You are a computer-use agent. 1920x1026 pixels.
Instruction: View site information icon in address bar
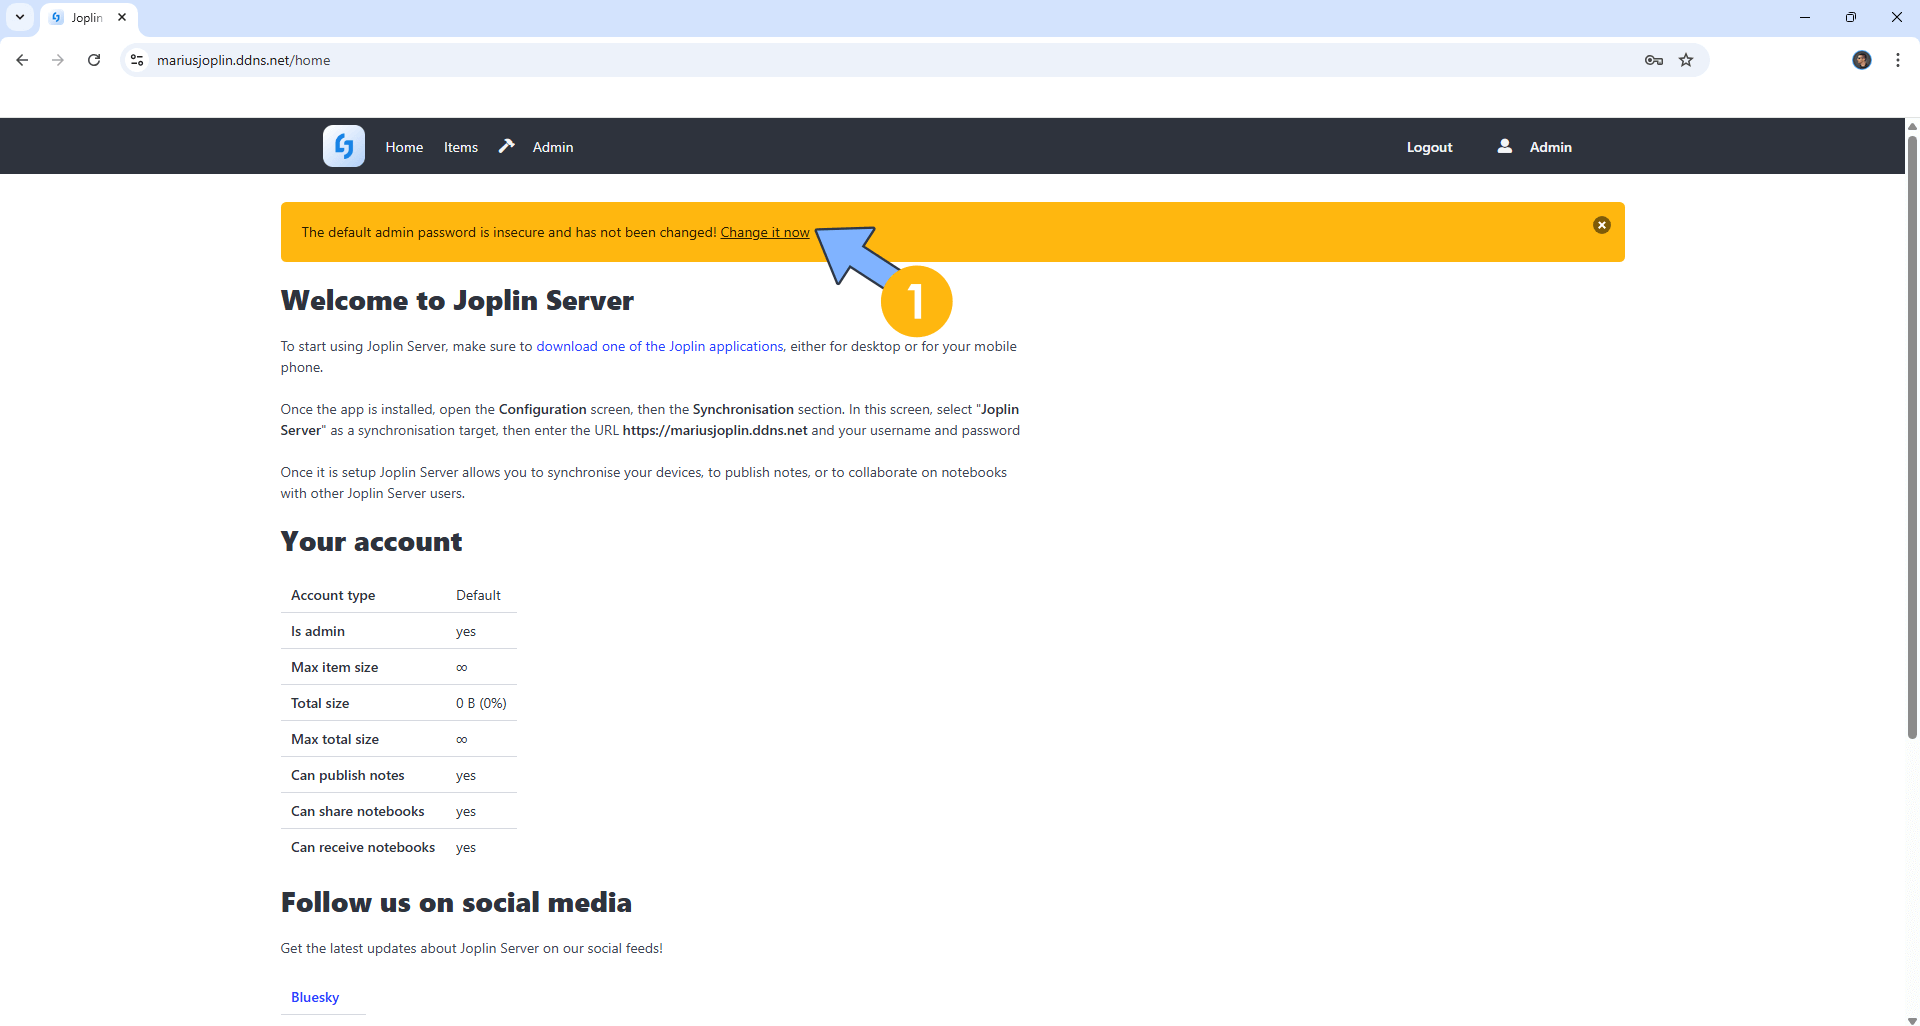pyautogui.click(x=138, y=60)
